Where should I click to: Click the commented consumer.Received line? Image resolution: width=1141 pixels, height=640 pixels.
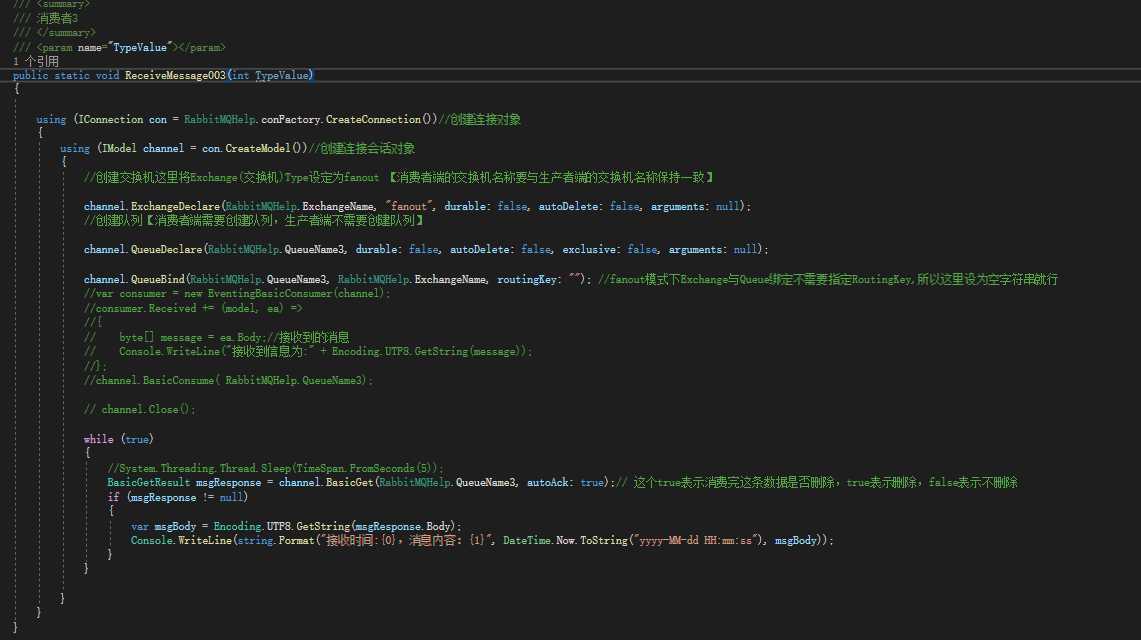click(193, 308)
